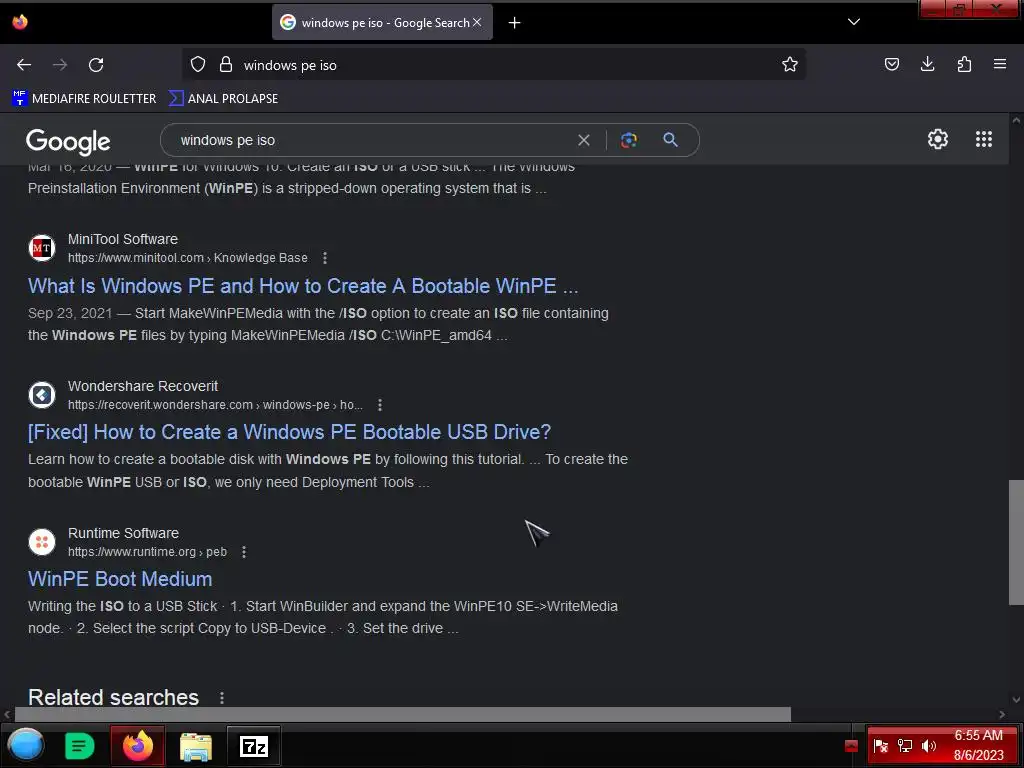The height and width of the screenshot is (768, 1024).
Task: Click the horizontal scrollbar thumb
Action: click(403, 714)
